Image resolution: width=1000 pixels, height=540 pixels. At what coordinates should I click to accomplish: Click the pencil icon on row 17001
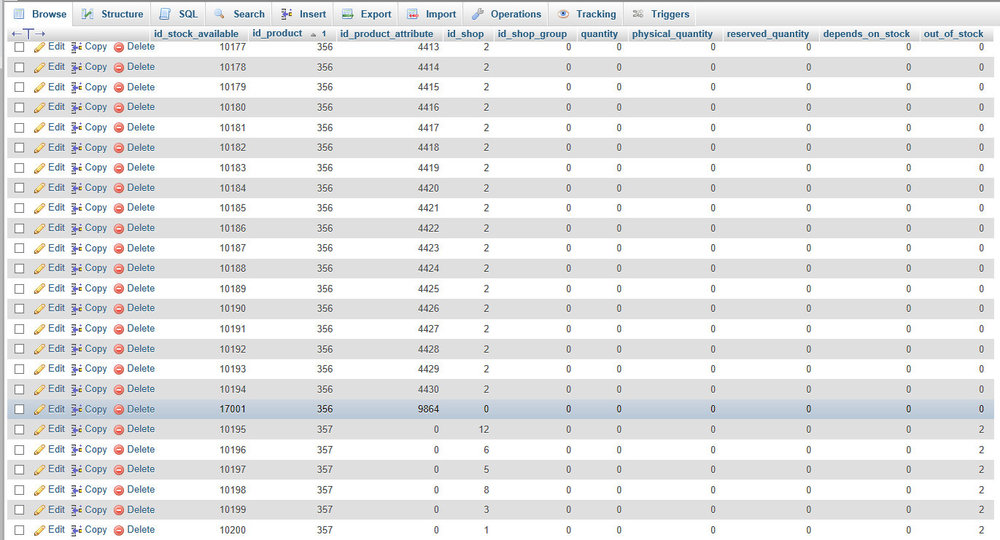(x=40, y=409)
